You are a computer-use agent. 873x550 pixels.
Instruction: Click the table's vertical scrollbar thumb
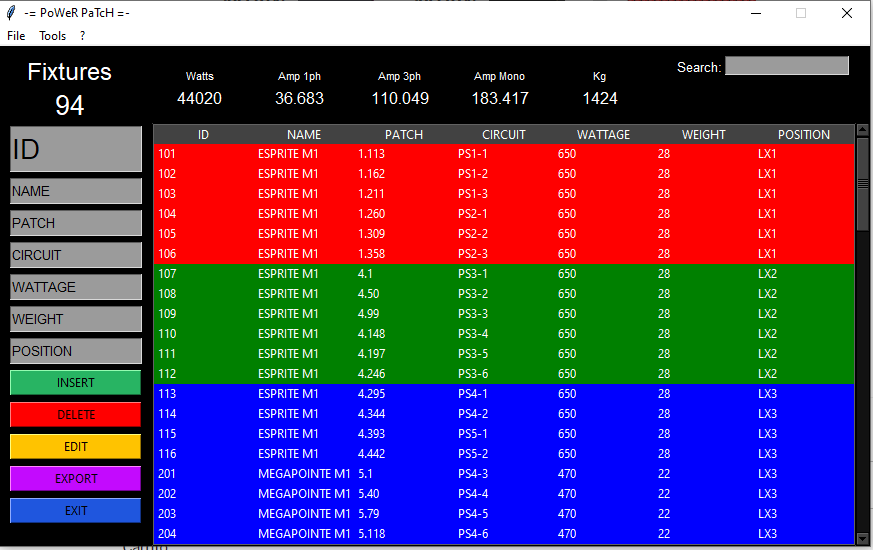click(x=862, y=190)
